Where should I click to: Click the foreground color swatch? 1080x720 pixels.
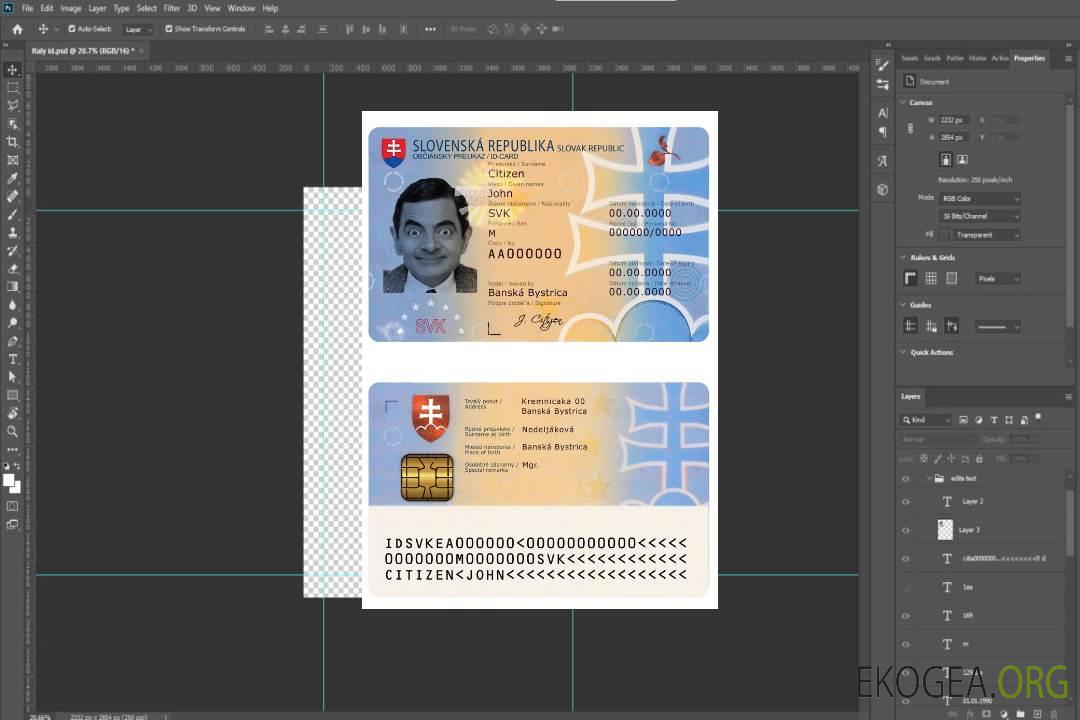(x=8, y=480)
